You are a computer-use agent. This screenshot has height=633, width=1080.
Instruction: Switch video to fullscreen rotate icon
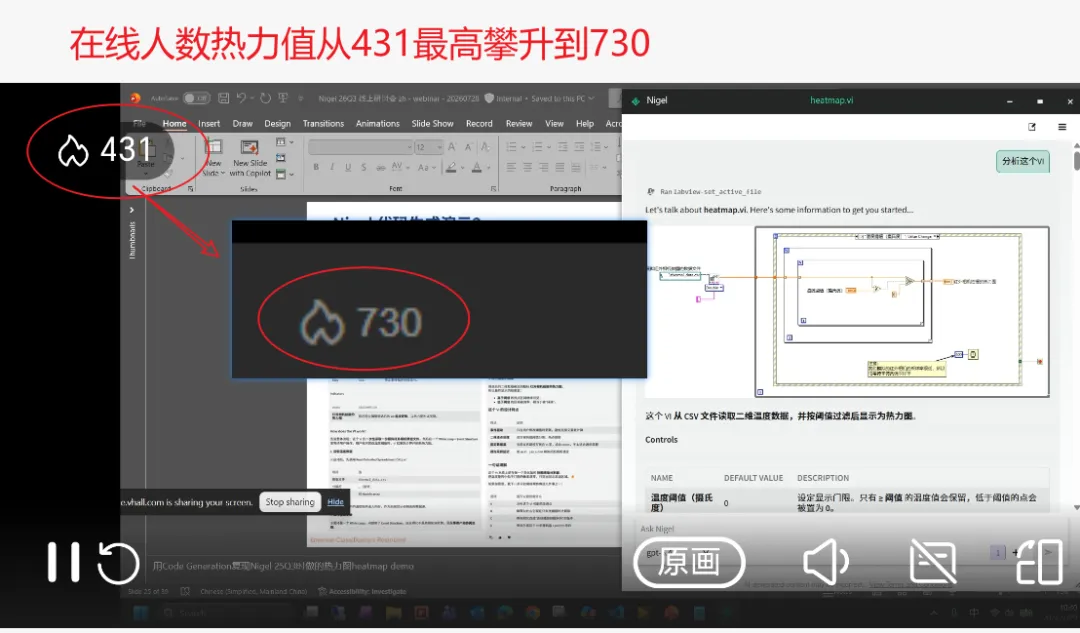(1039, 562)
